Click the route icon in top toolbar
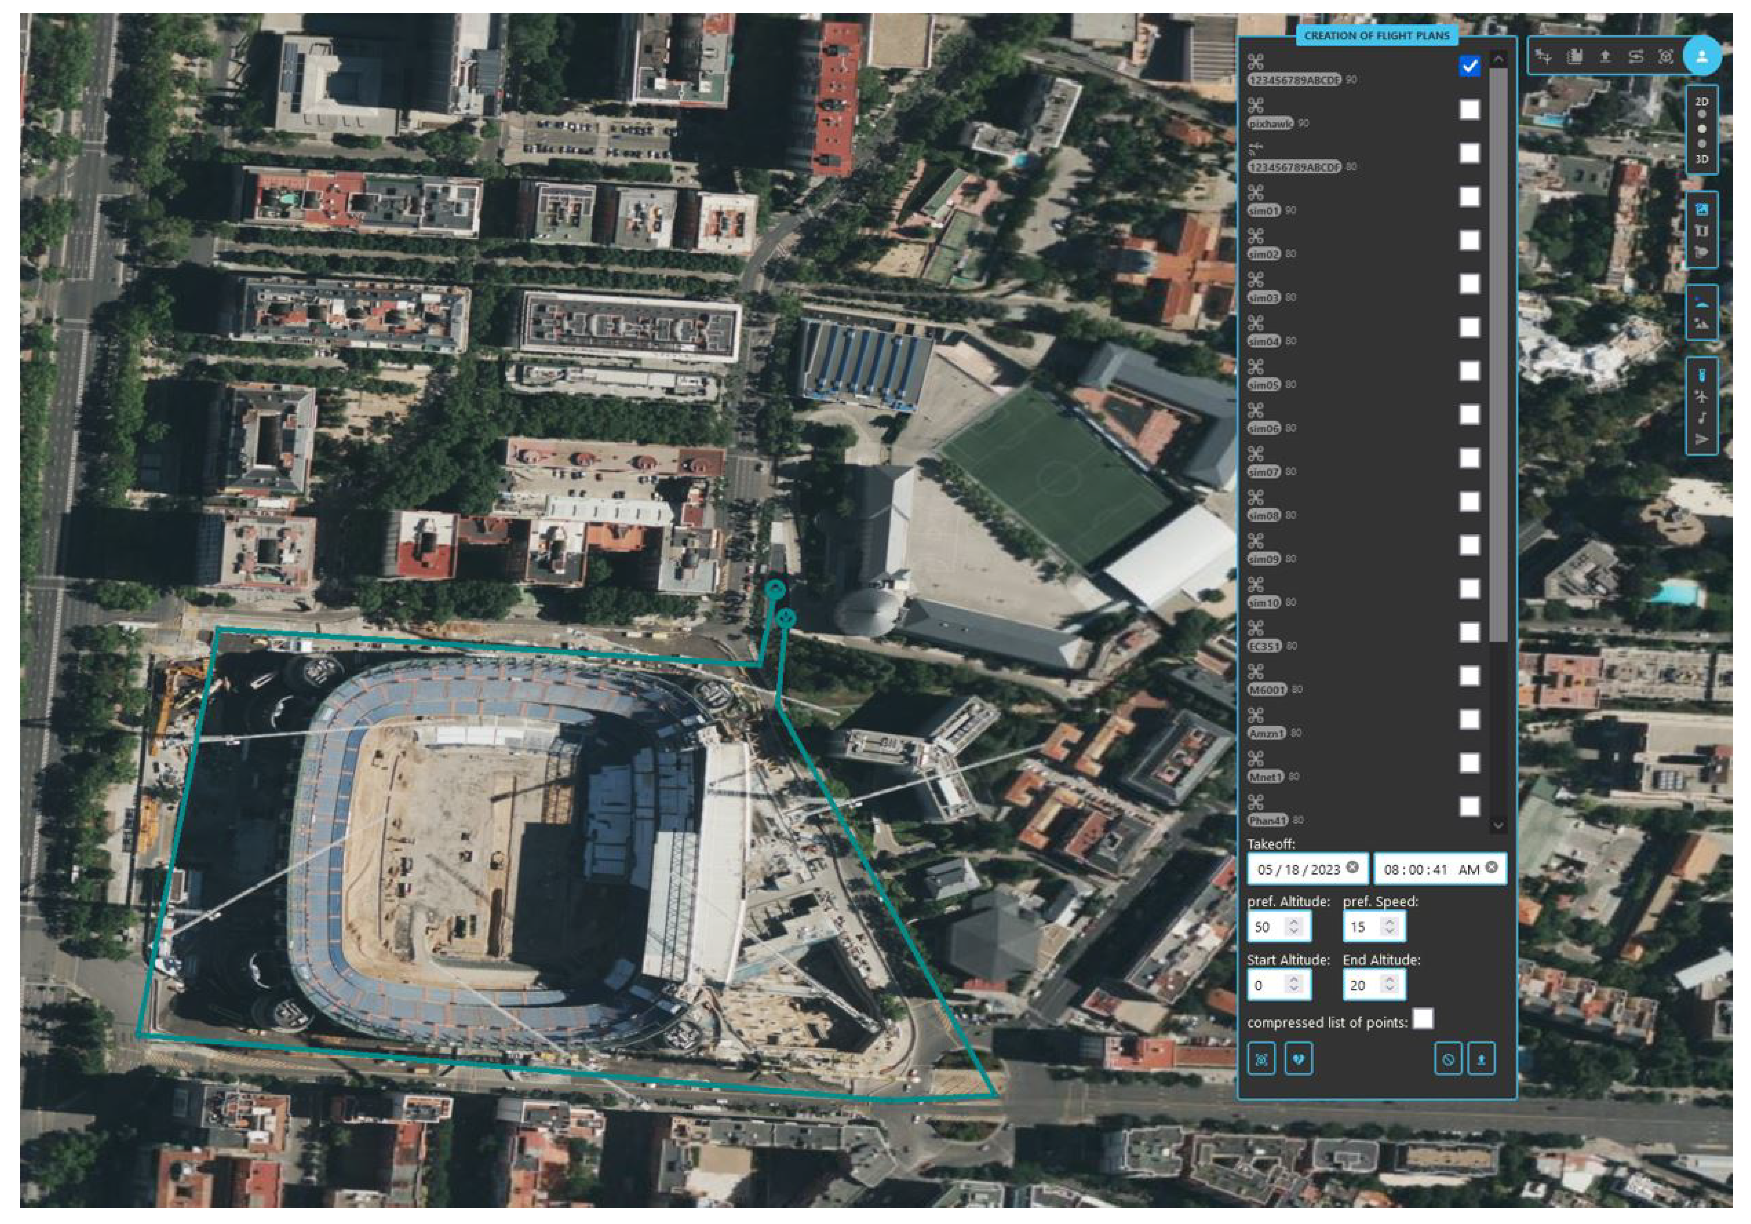Viewport: 1751px width, 1224px height. pos(1635,57)
